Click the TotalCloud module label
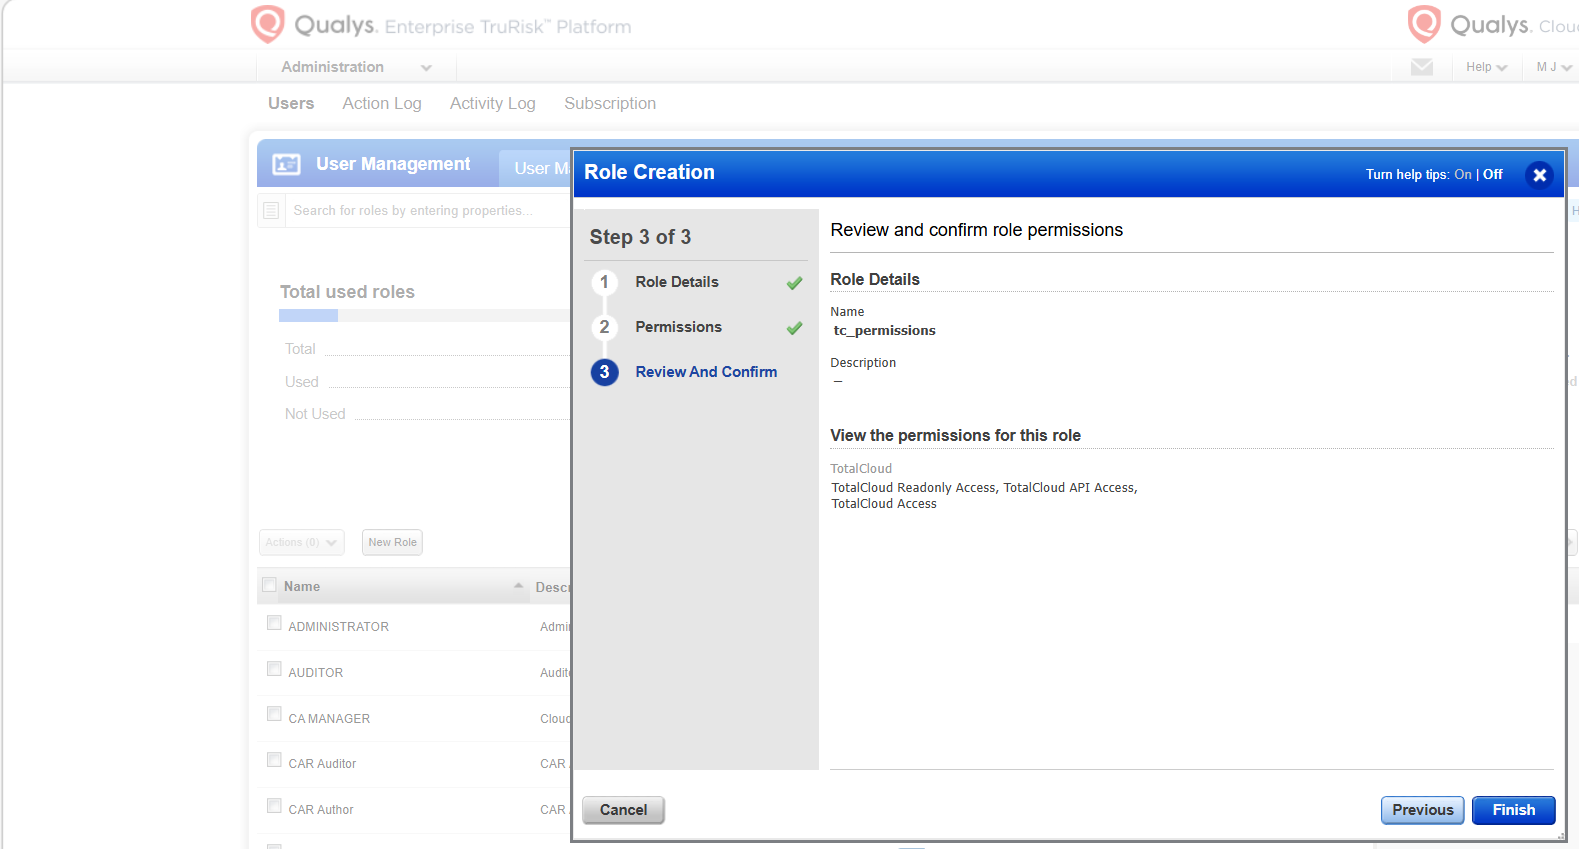Screen dimensions: 1579x849 [861, 469]
